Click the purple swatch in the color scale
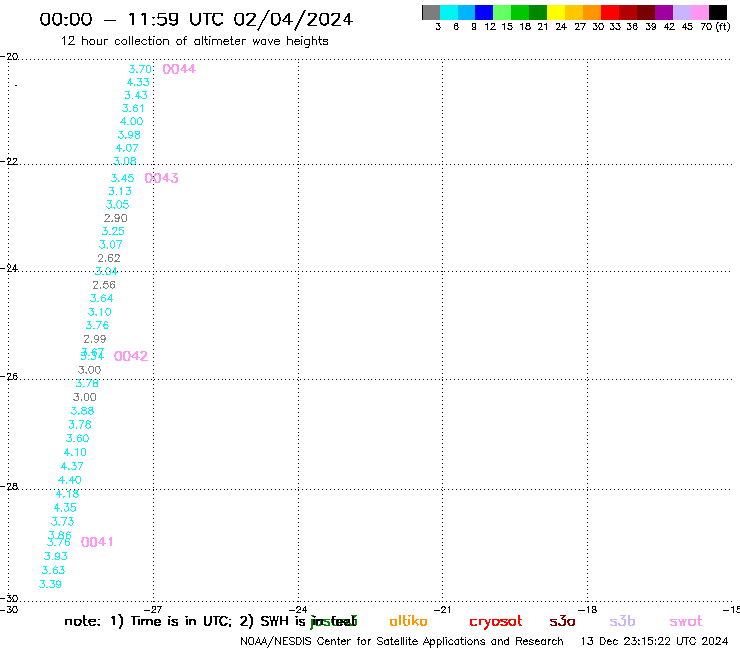Viewport: 740px width, 650px height. (x=664, y=12)
